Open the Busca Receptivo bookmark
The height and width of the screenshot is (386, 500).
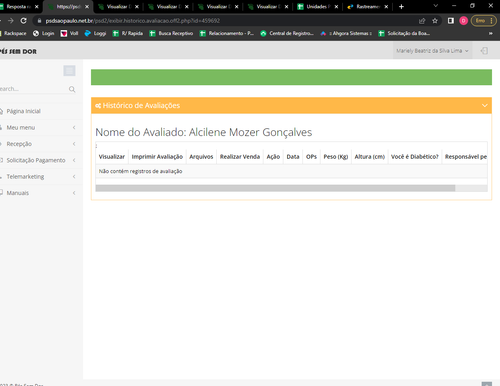pyautogui.click(x=171, y=33)
